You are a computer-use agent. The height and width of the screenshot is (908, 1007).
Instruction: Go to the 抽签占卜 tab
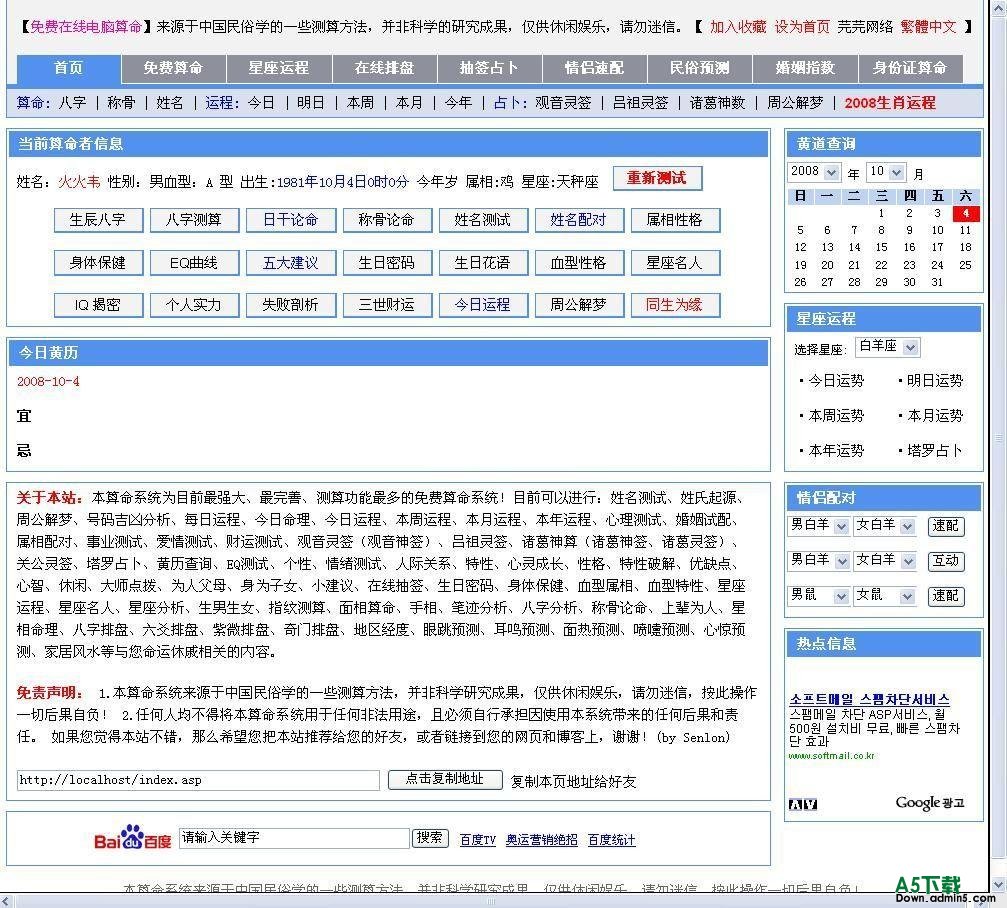tap(489, 69)
